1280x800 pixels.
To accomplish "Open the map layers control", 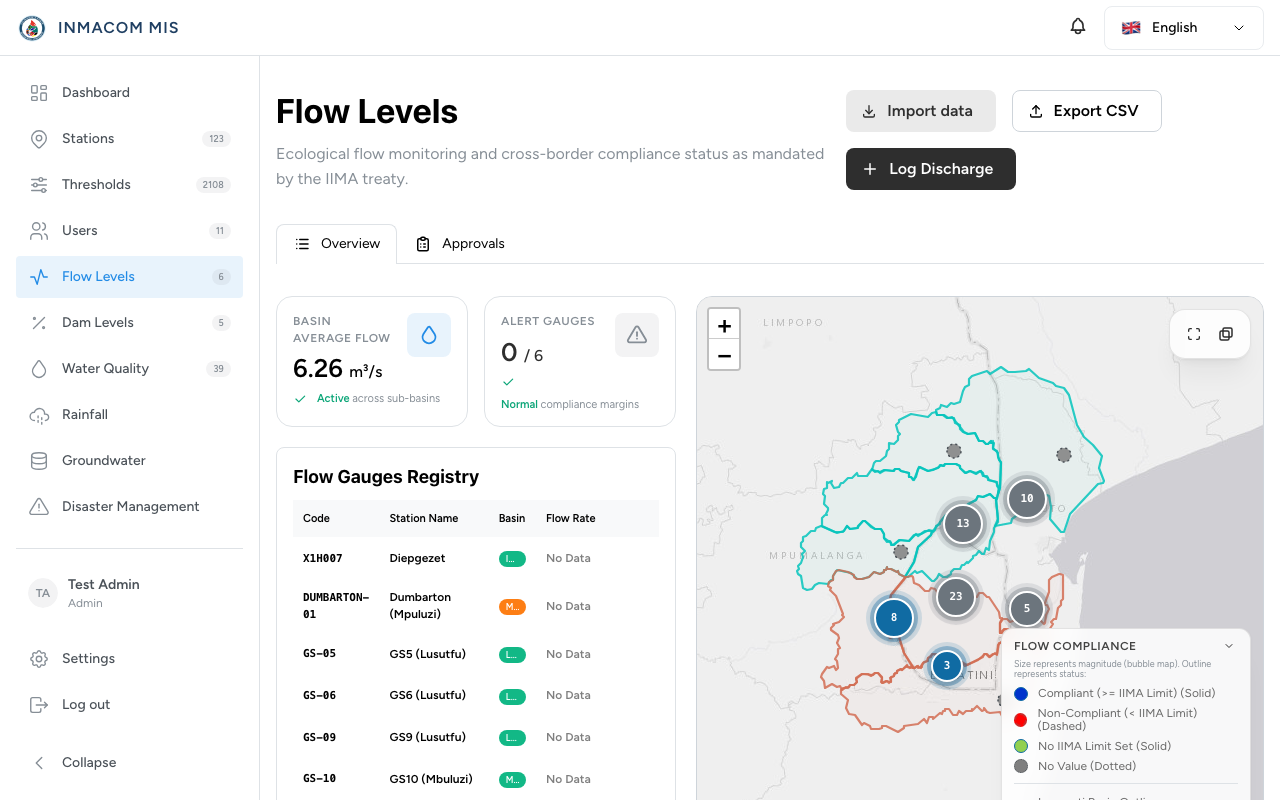I will (x=1226, y=334).
